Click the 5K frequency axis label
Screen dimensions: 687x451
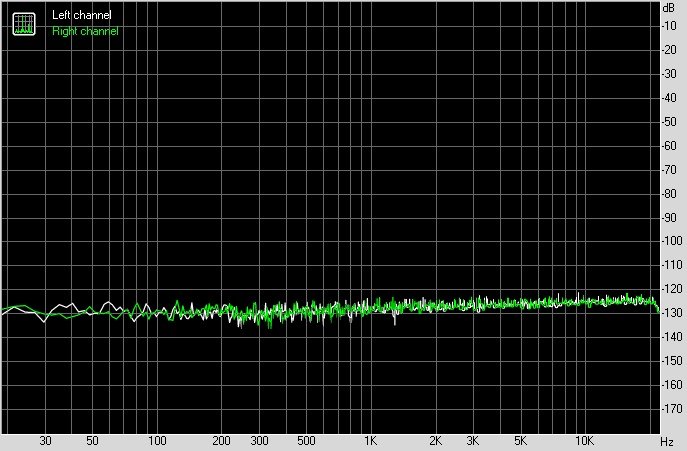click(520, 441)
